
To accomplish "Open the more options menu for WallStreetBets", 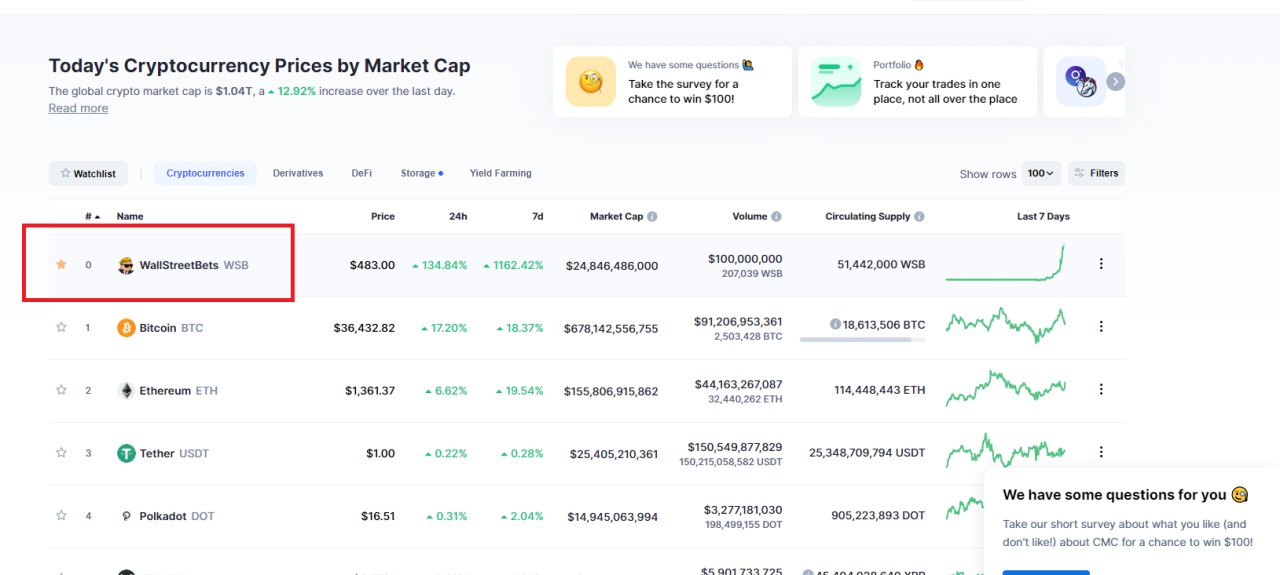I will point(1101,264).
